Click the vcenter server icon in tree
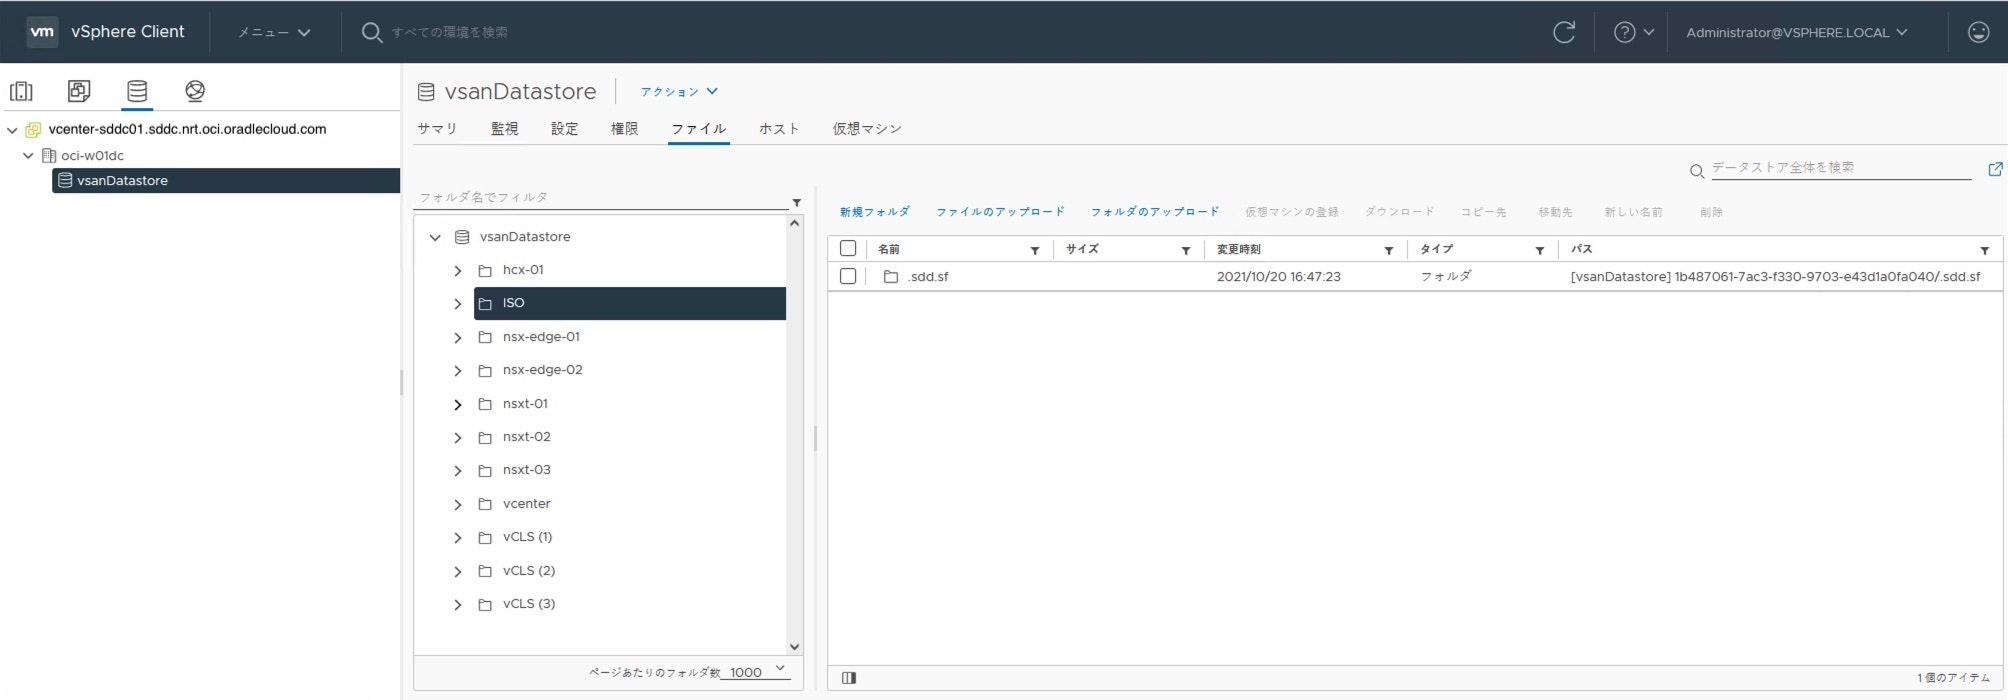The image size is (2008, 700). click(33, 130)
